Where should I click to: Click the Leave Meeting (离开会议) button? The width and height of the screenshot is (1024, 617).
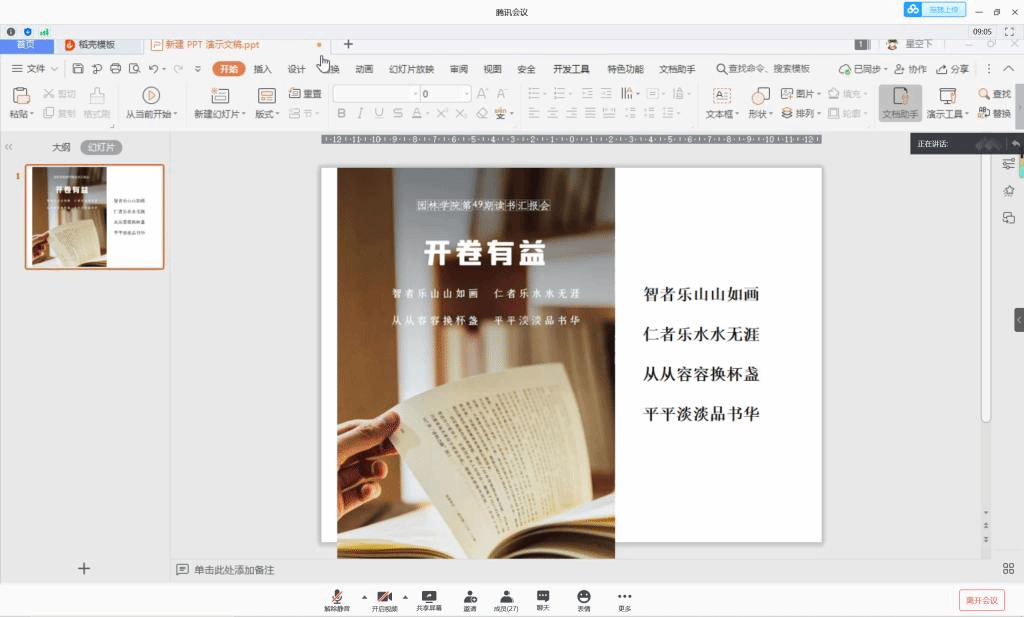coord(981,600)
